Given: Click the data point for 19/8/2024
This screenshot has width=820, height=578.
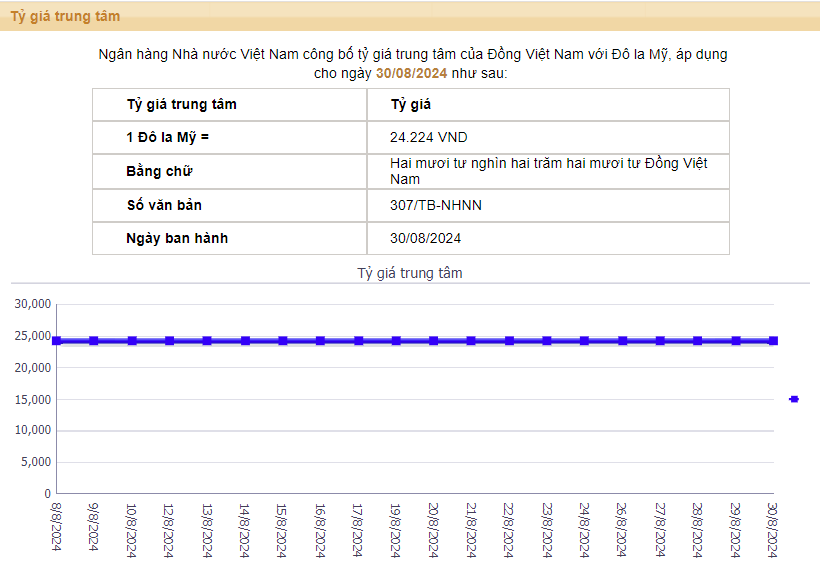Looking at the screenshot, I should (x=396, y=341).
